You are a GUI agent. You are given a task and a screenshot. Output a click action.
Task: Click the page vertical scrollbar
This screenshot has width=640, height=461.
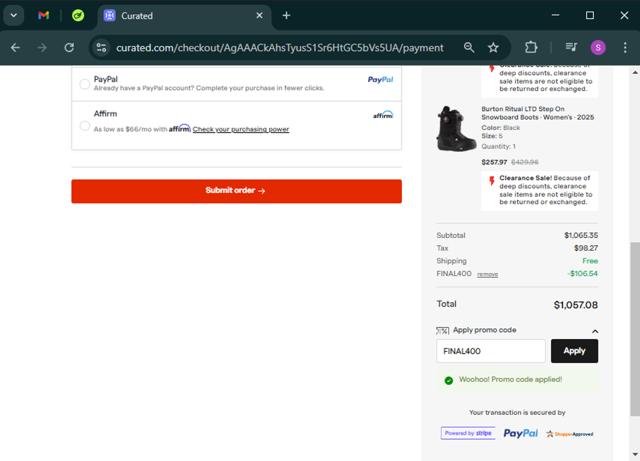tap(635, 329)
